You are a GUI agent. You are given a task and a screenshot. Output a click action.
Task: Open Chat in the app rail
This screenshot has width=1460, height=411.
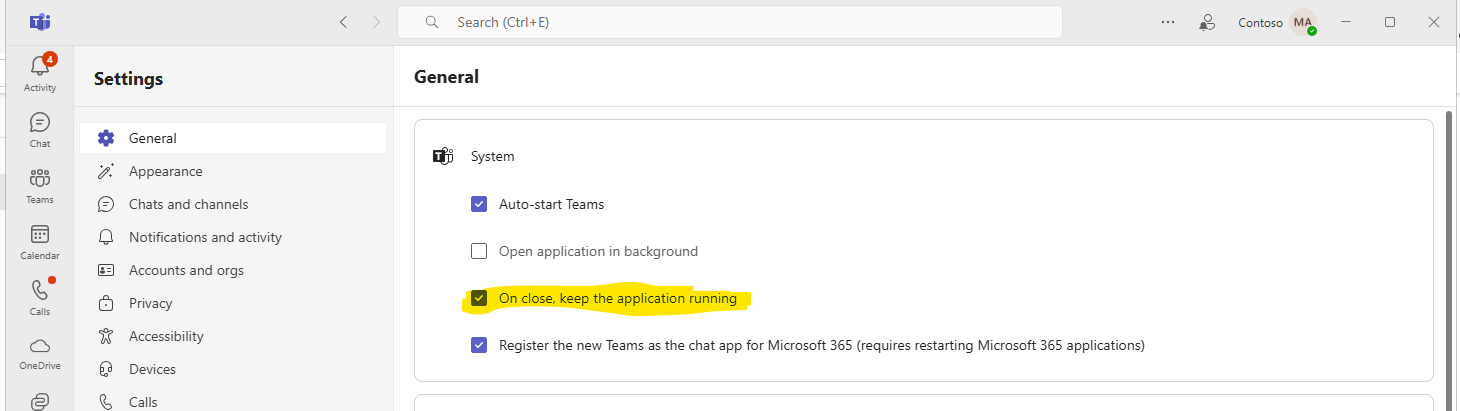tap(40, 129)
